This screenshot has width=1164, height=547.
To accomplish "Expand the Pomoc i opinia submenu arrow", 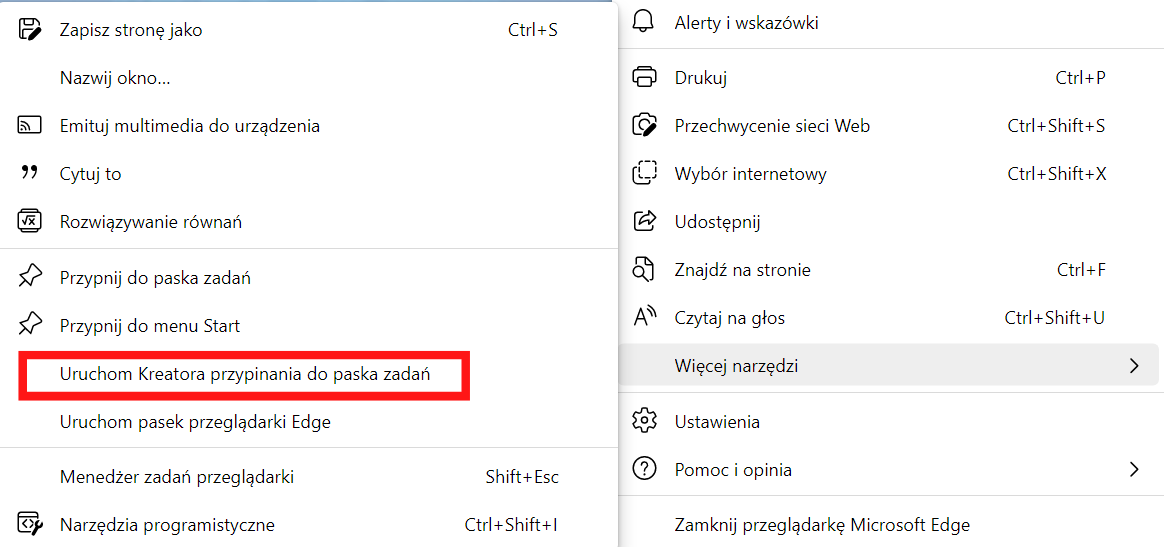I will tap(1133, 469).
